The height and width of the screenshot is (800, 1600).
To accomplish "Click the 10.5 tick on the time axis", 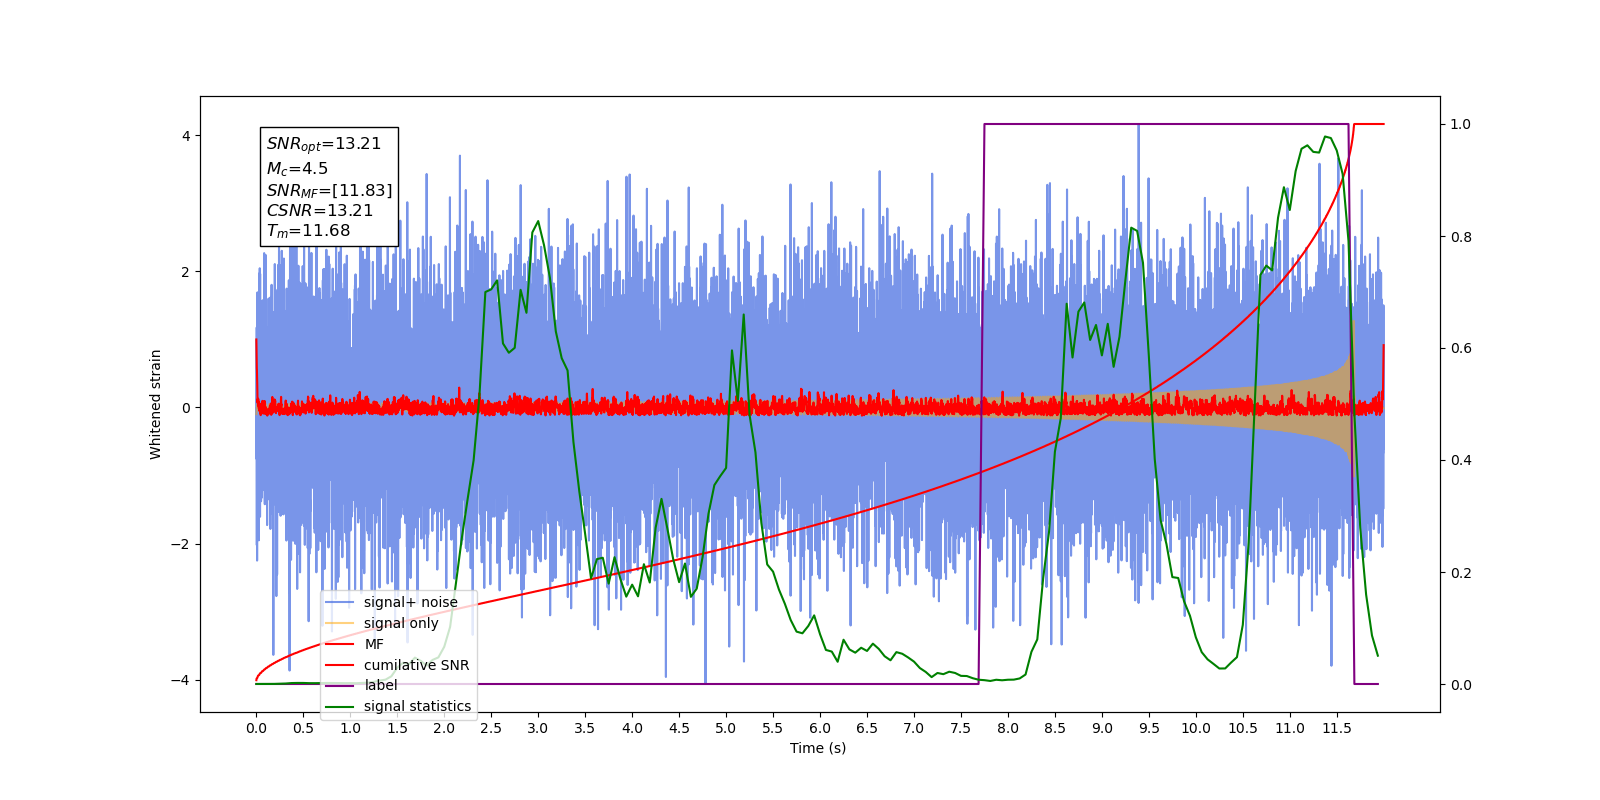I will pos(1243,728).
